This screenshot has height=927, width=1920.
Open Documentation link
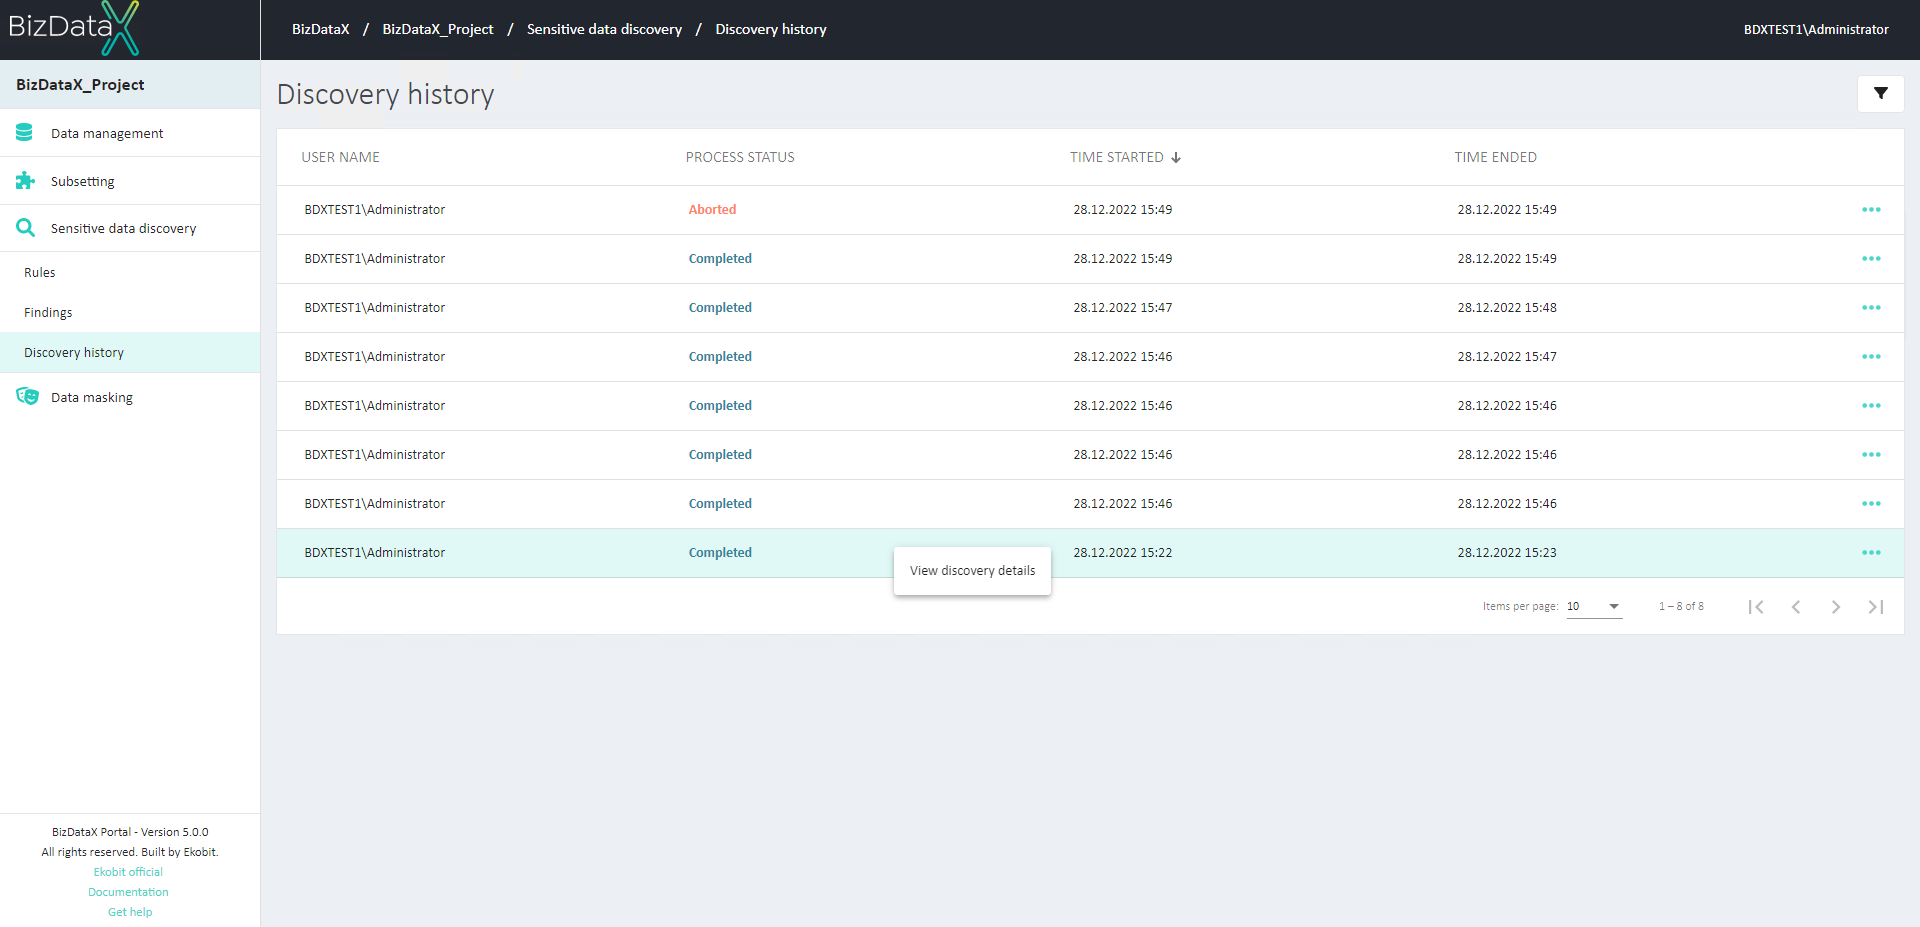pos(128,892)
